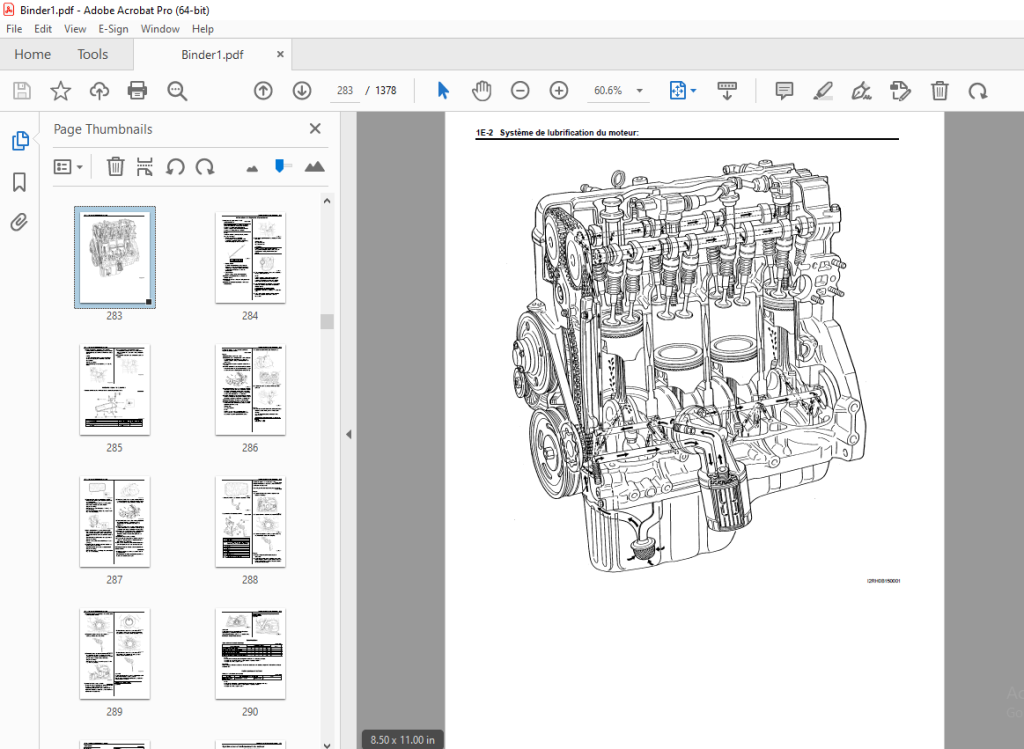Go to previous page arrow
The width and height of the screenshot is (1024, 749).
[x=263, y=91]
